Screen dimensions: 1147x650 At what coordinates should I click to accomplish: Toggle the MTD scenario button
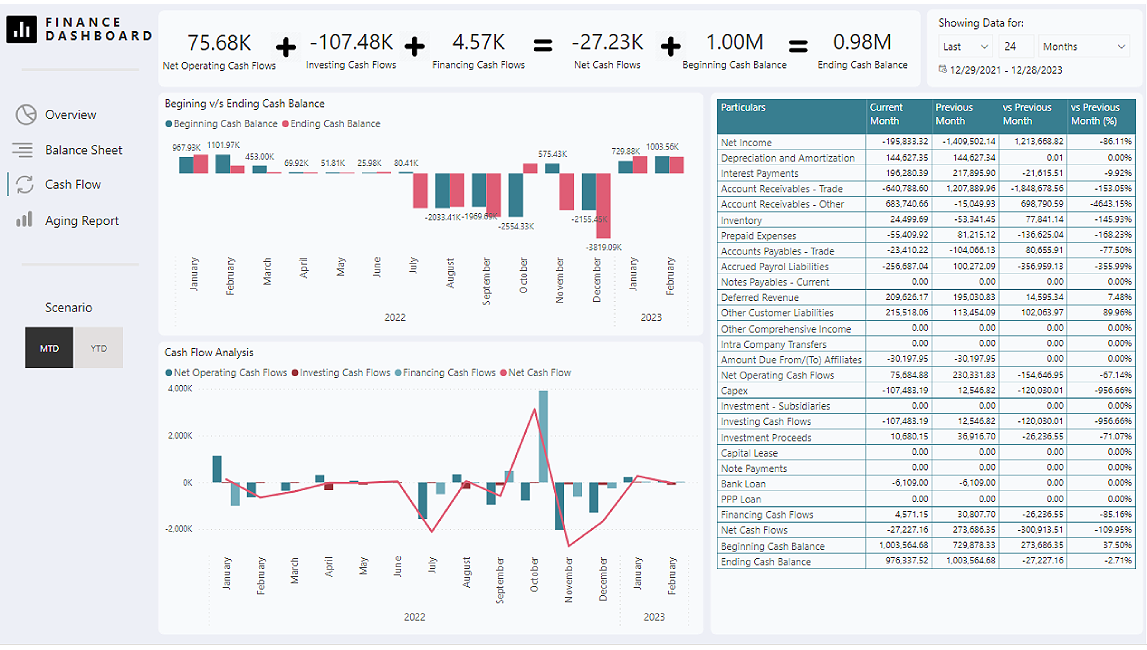49,348
